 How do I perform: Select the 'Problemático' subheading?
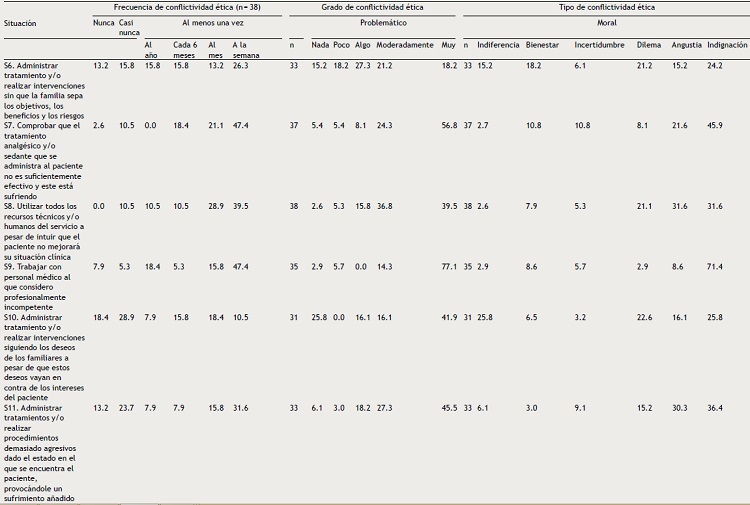384,22
